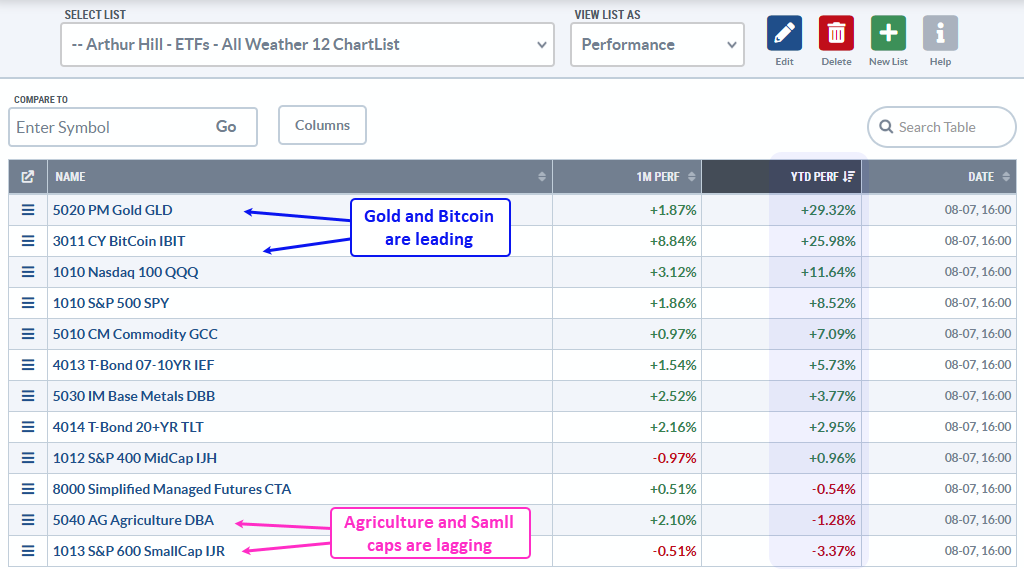
Task: Click the Edit pencil icon
Action: (x=784, y=33)
